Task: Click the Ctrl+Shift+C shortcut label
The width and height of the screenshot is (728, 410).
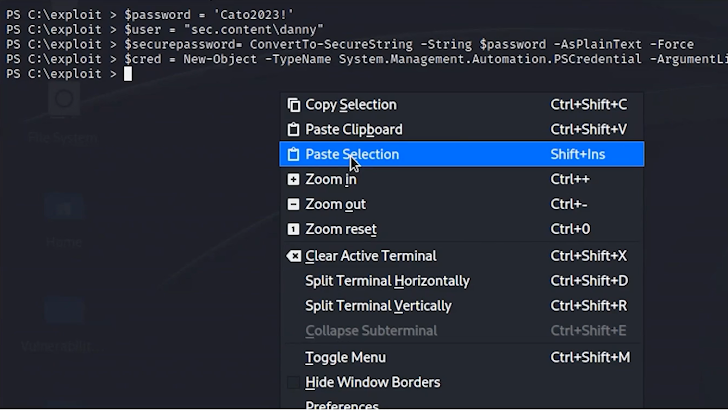Action: [x=588, y=105]
